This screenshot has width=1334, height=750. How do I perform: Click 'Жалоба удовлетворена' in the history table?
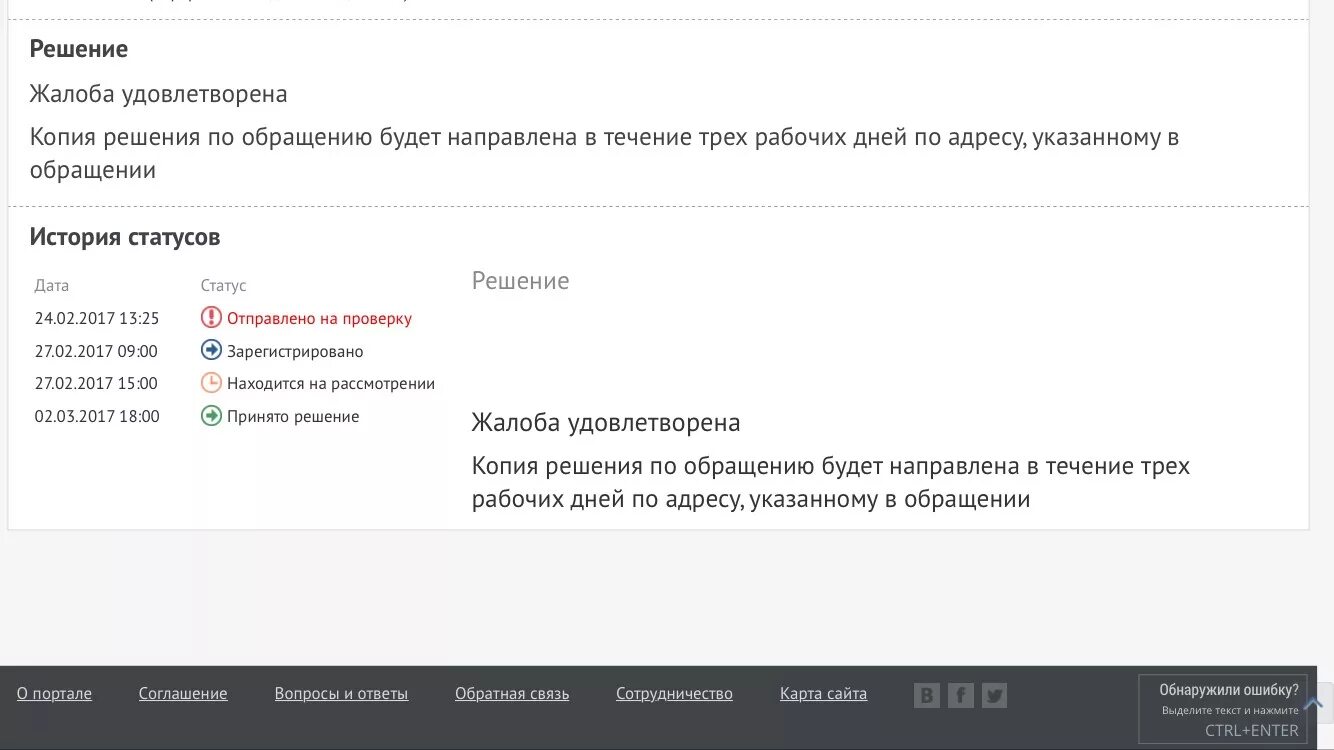[x=606, y=423]
